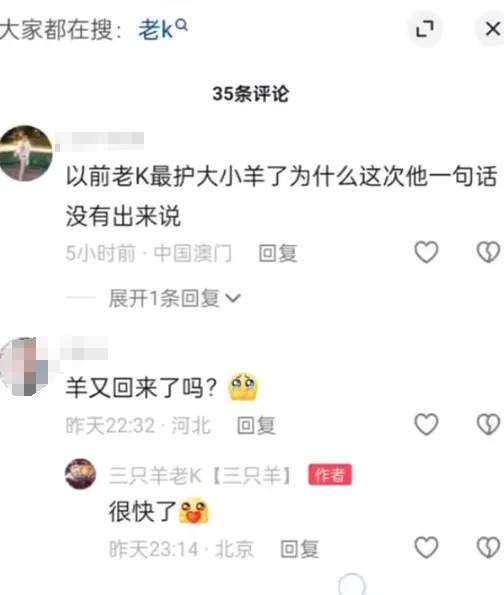This screenshot has width=504, height=595.
Task: Like the comment from 中国澳门
Action: [426, 252]
